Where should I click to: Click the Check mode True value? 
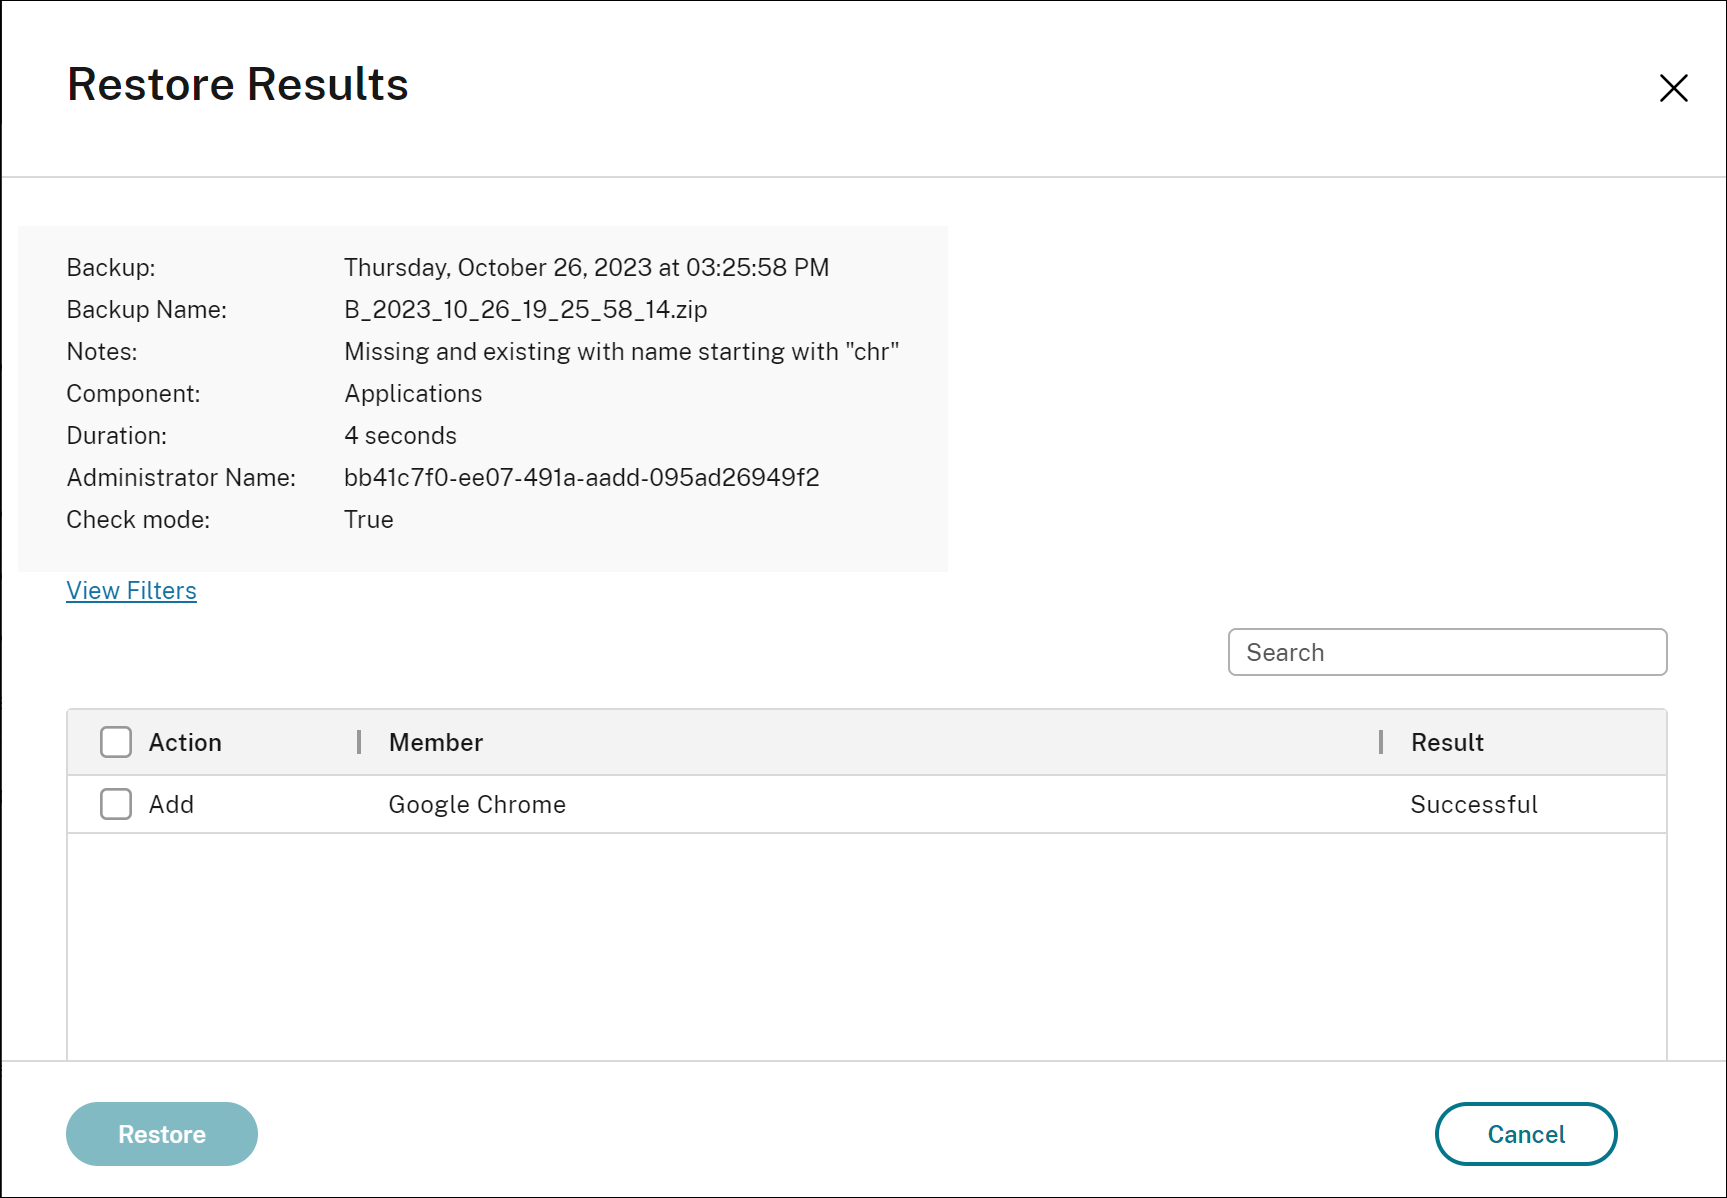369,520
